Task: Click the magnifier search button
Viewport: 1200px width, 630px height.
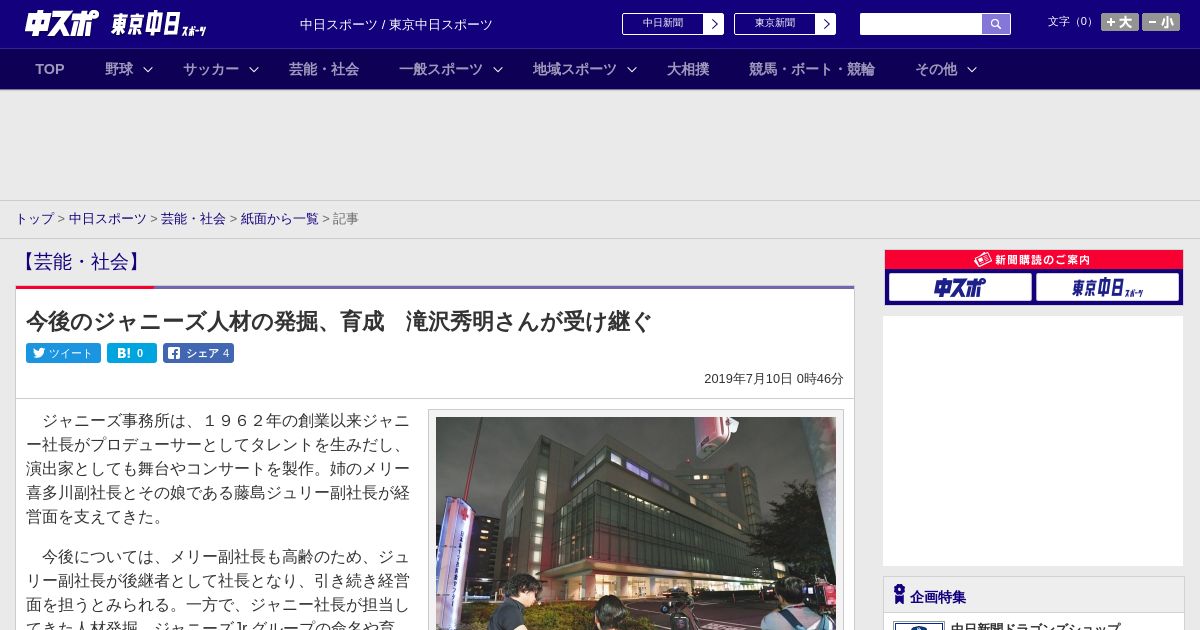Action: coord(996,24)
